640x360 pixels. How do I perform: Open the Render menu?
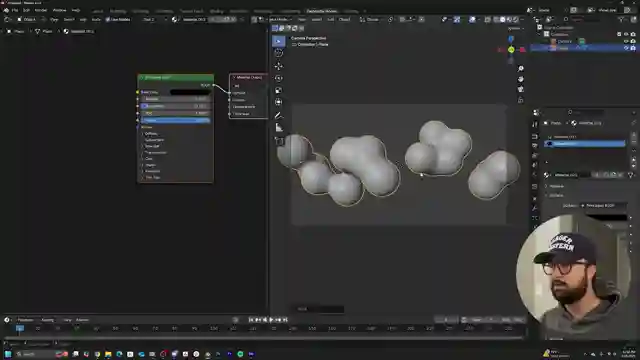tap(41, 10)
